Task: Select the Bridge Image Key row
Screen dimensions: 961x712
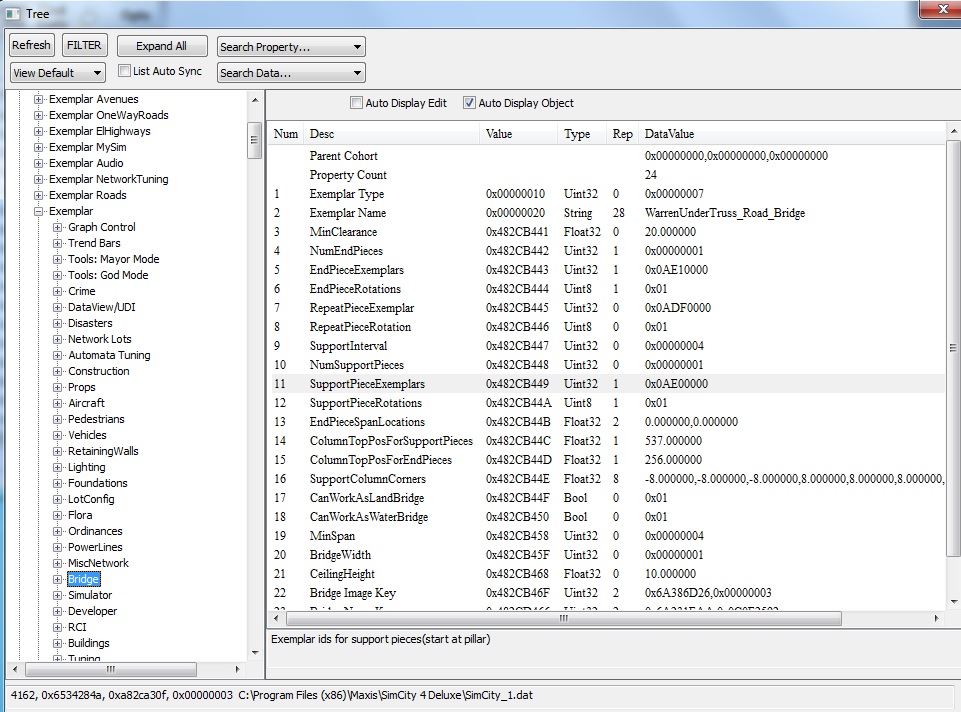Action: pyautogui.click(x=607, y=593)
